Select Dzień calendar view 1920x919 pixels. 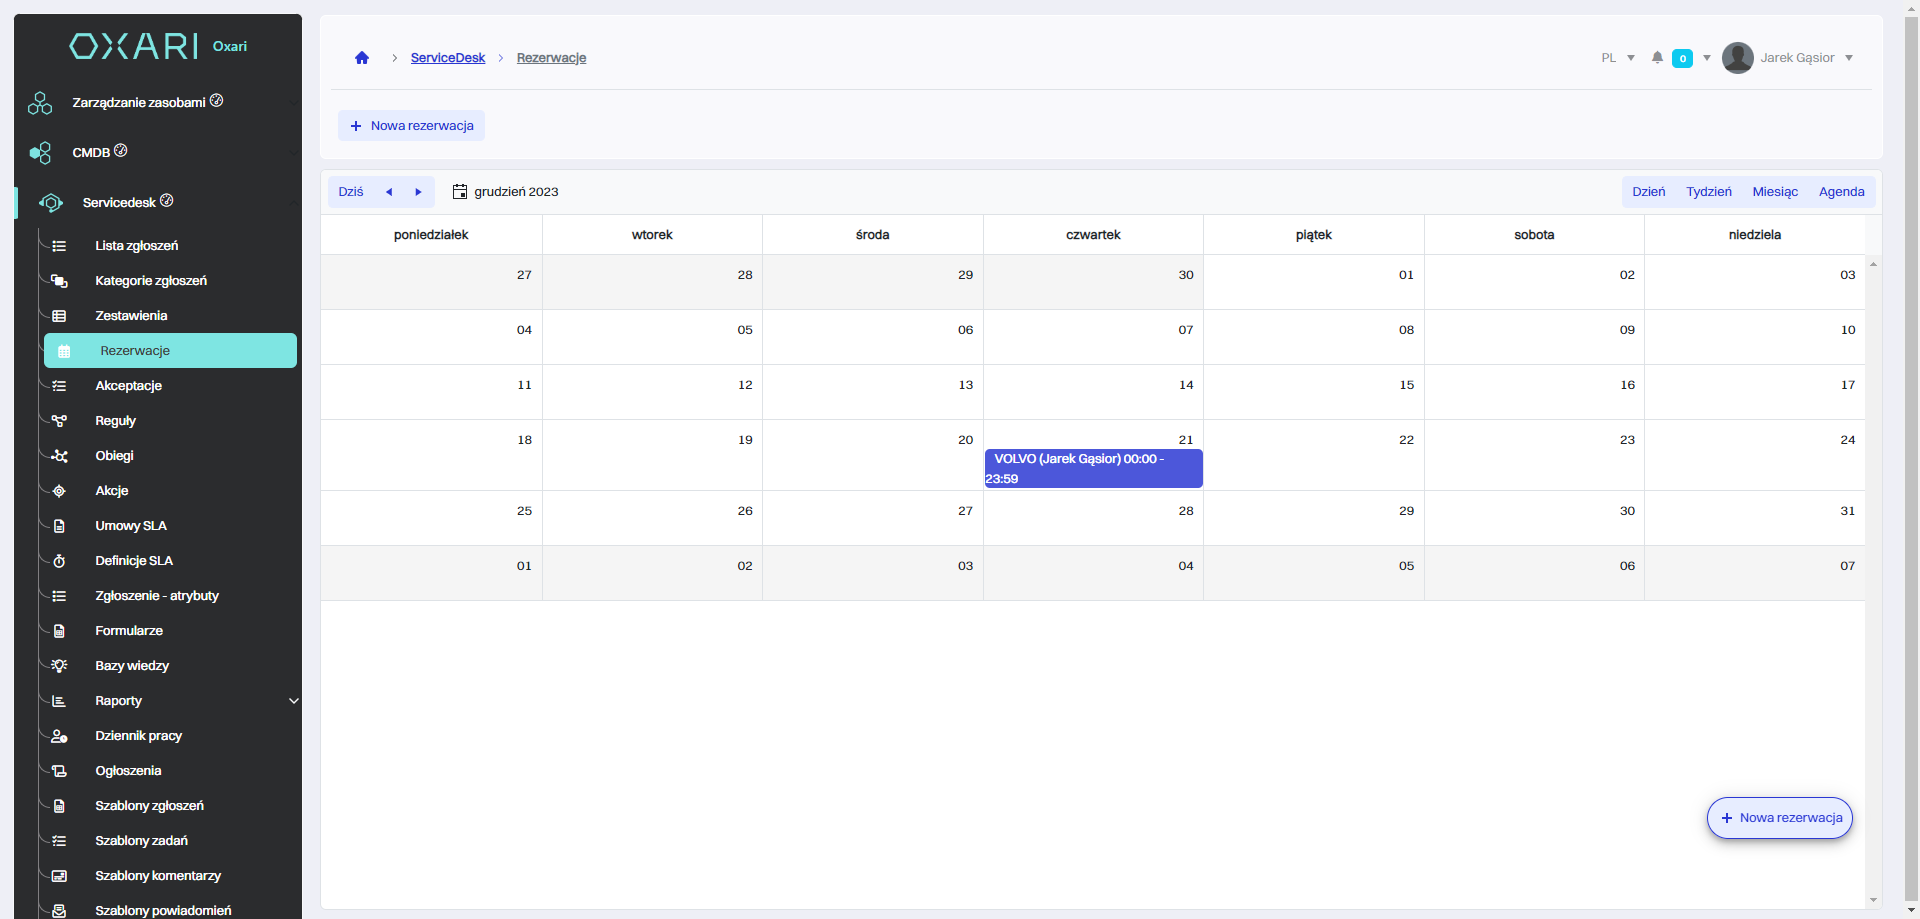tap(1648, 192)
